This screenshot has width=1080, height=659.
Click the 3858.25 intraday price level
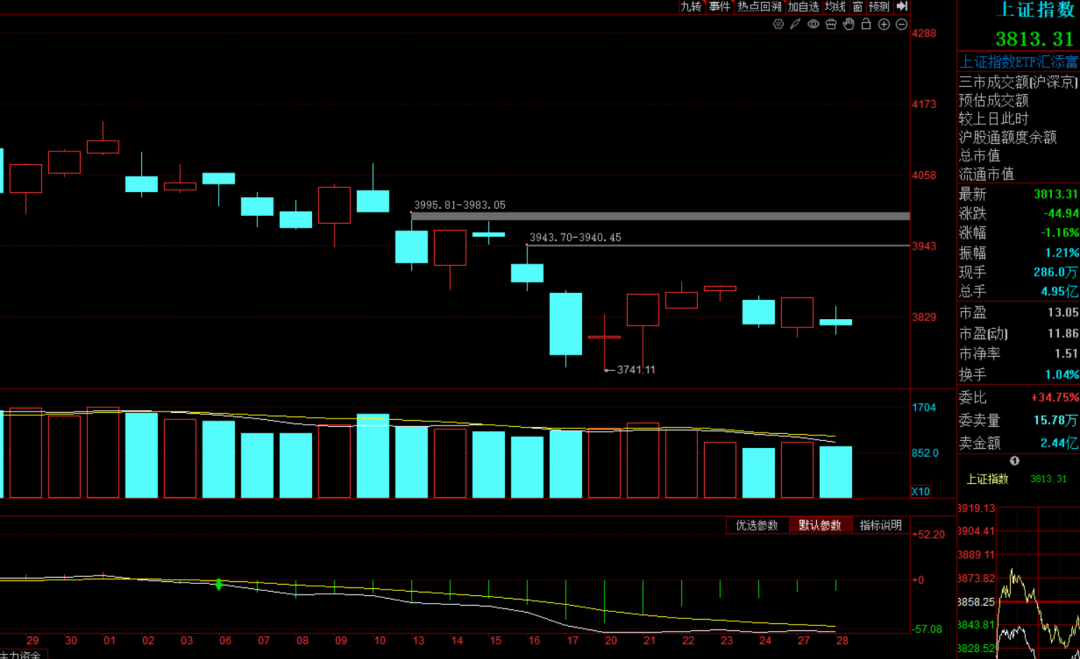pyautogui.click(x=976, y=602)
